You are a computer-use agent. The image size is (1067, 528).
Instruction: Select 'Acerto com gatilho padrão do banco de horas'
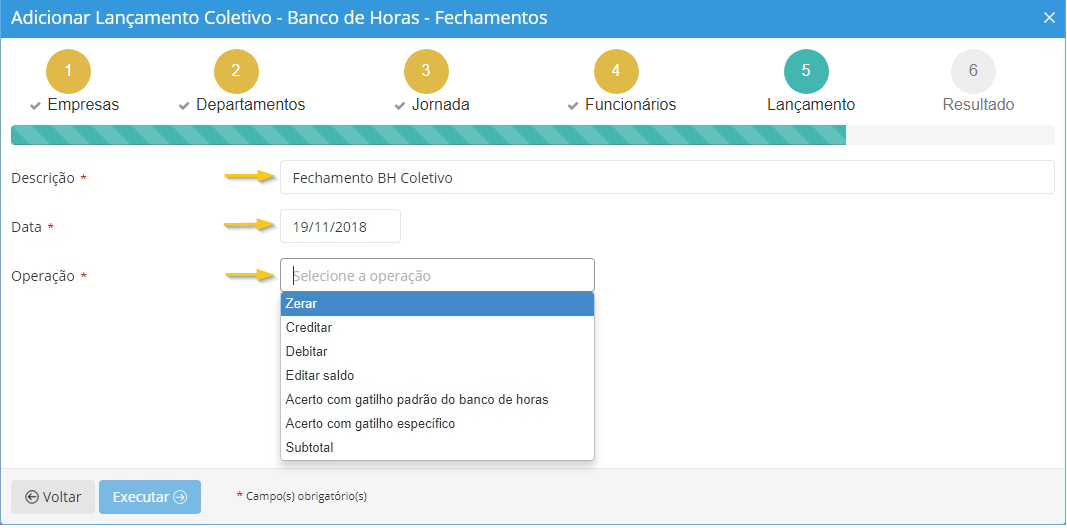click(437, 400)
